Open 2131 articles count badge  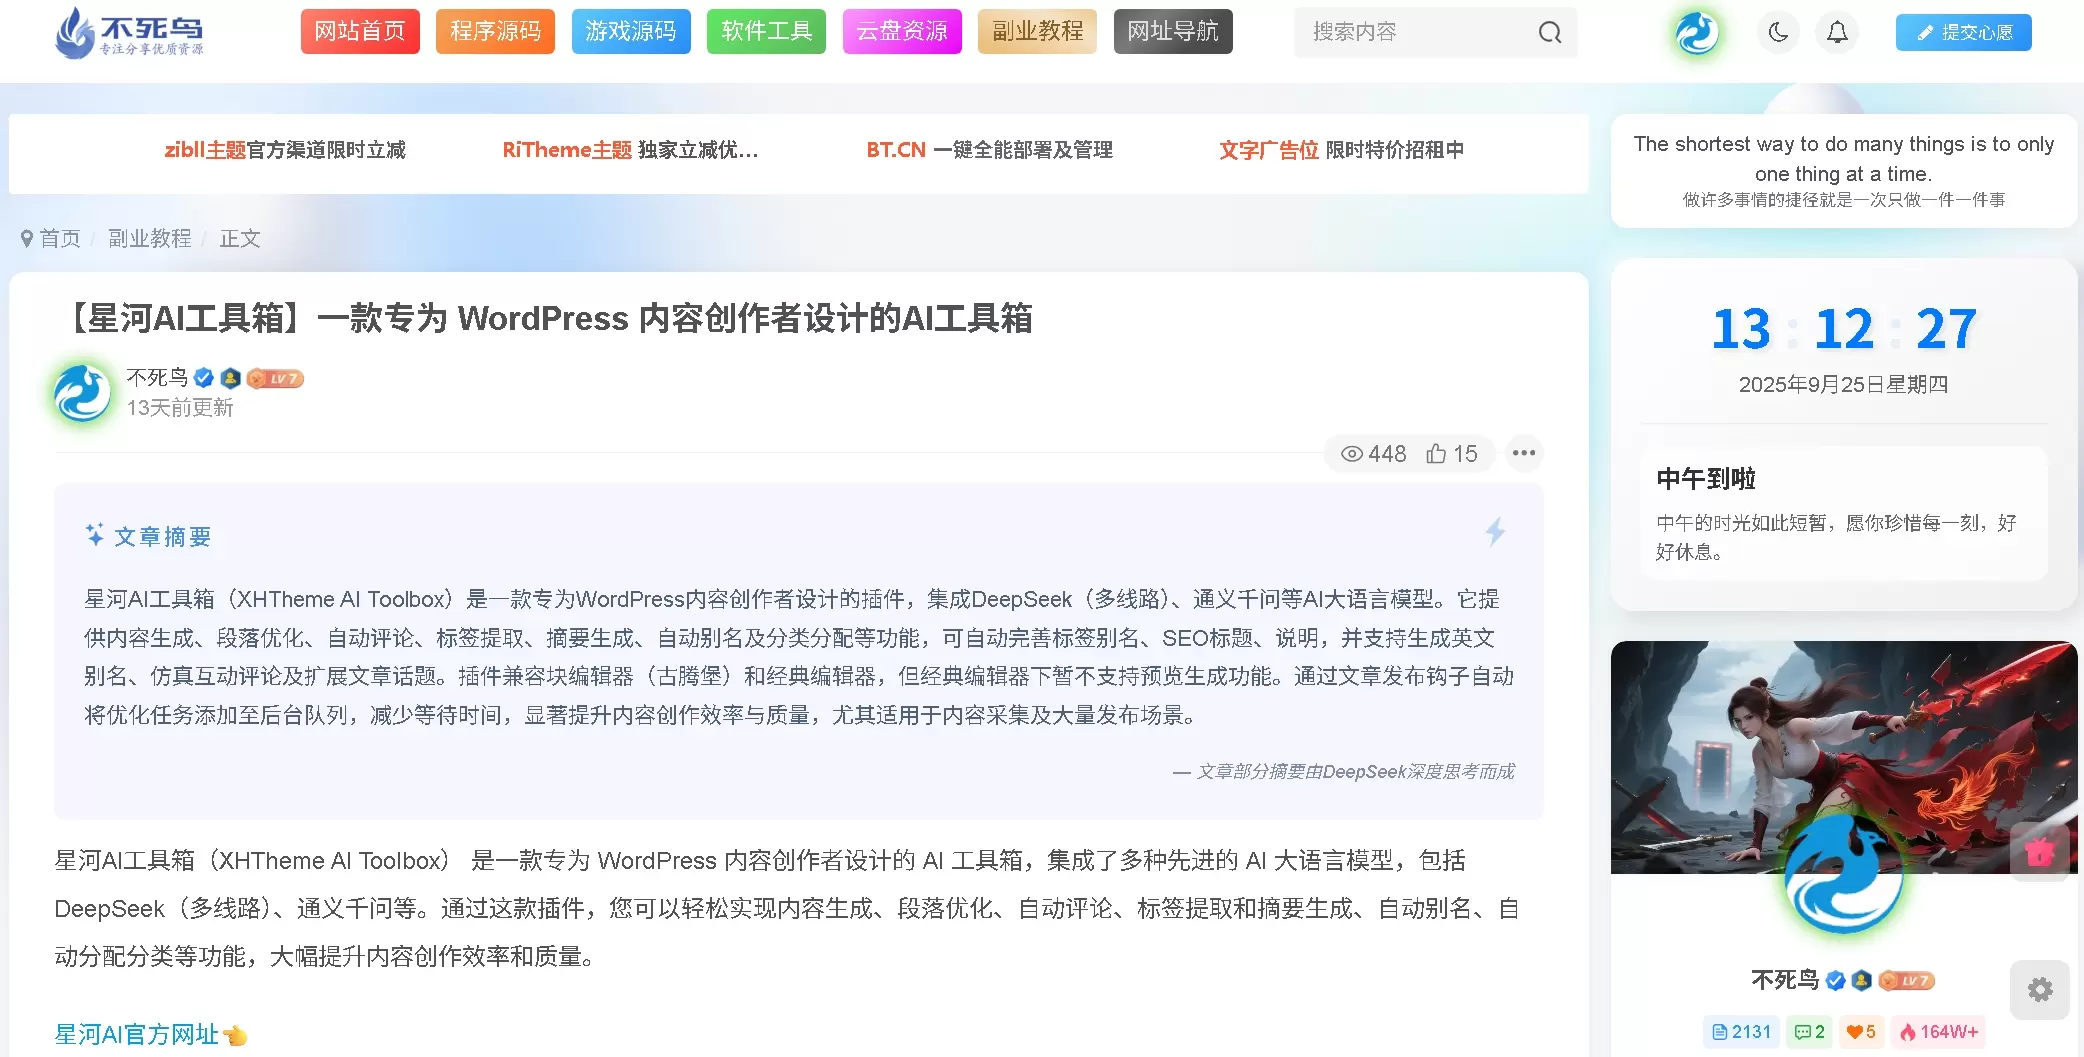(1742, 1032)
